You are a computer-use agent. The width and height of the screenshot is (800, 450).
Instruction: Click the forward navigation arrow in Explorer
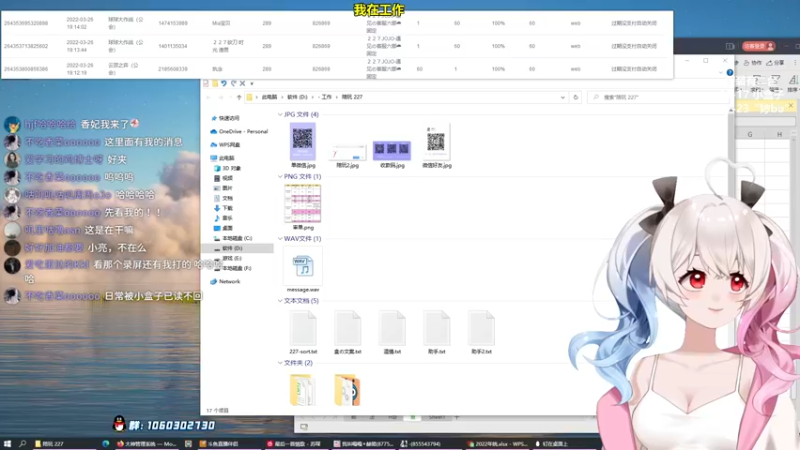221,97
